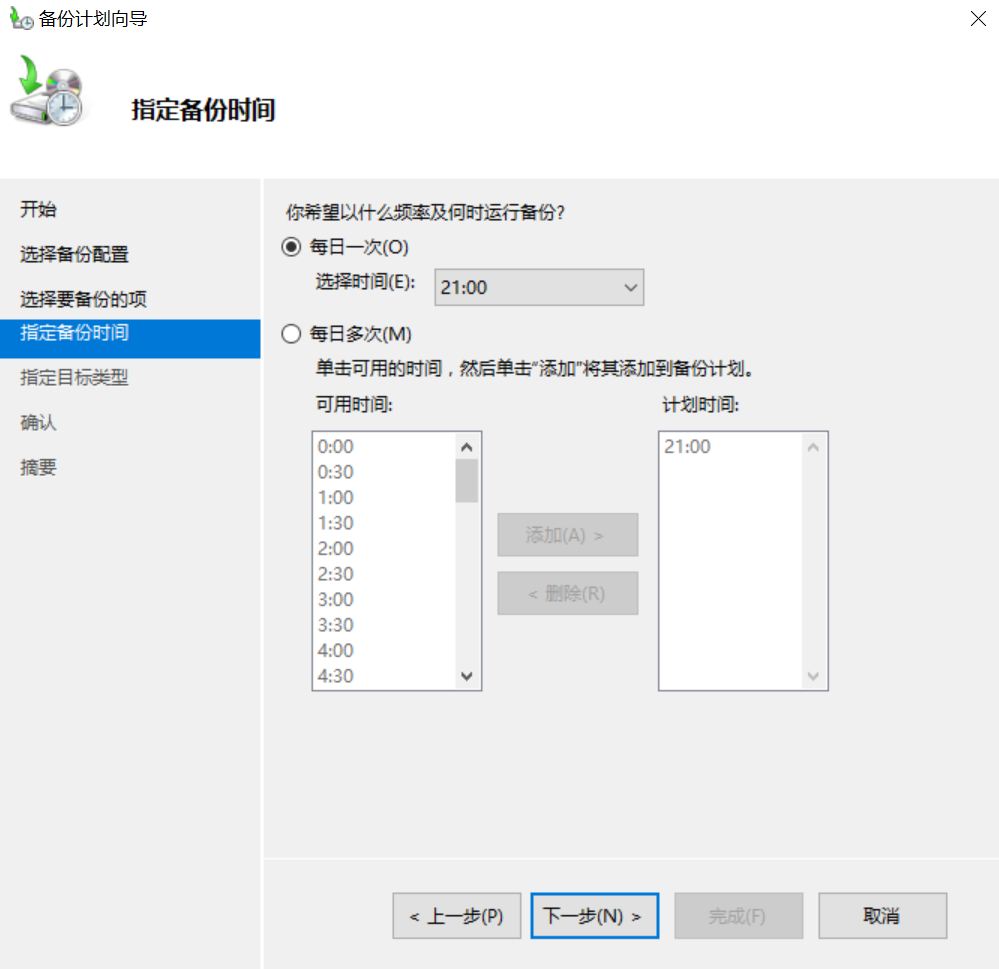
Task: Click down arrow of 计划时间 list scrollbar
Action: point(813,676)
